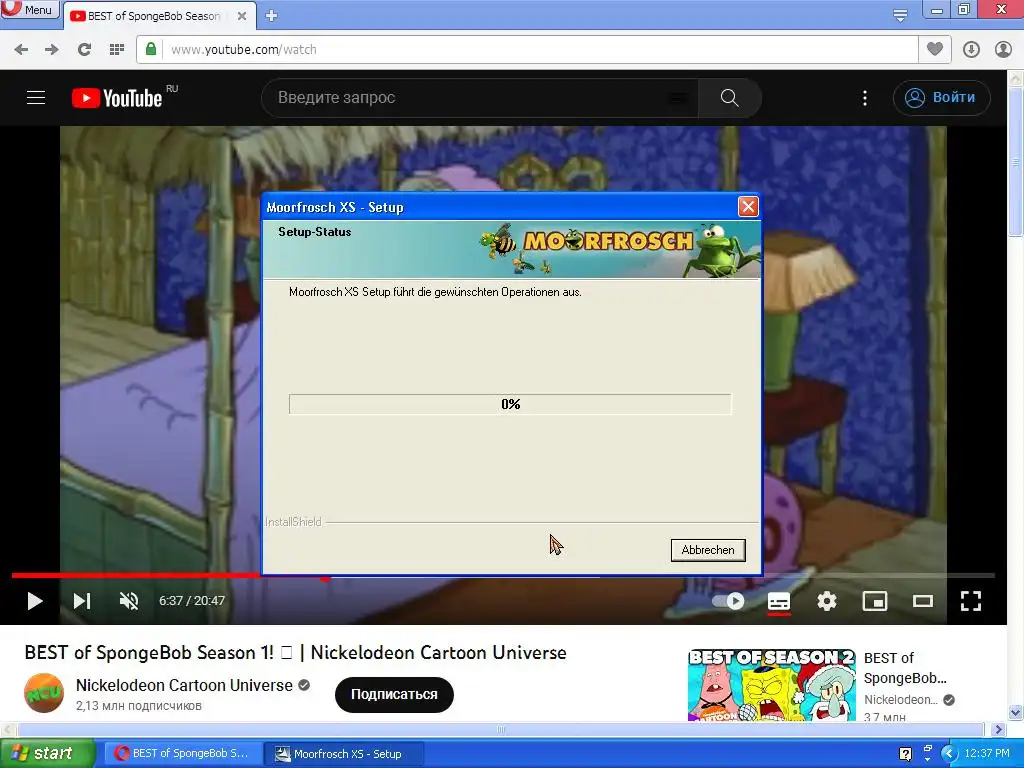Switch to BEST of SpongeBob Season tab
The width and height of the screenshot is (1024, 768).
click(154, 16)
